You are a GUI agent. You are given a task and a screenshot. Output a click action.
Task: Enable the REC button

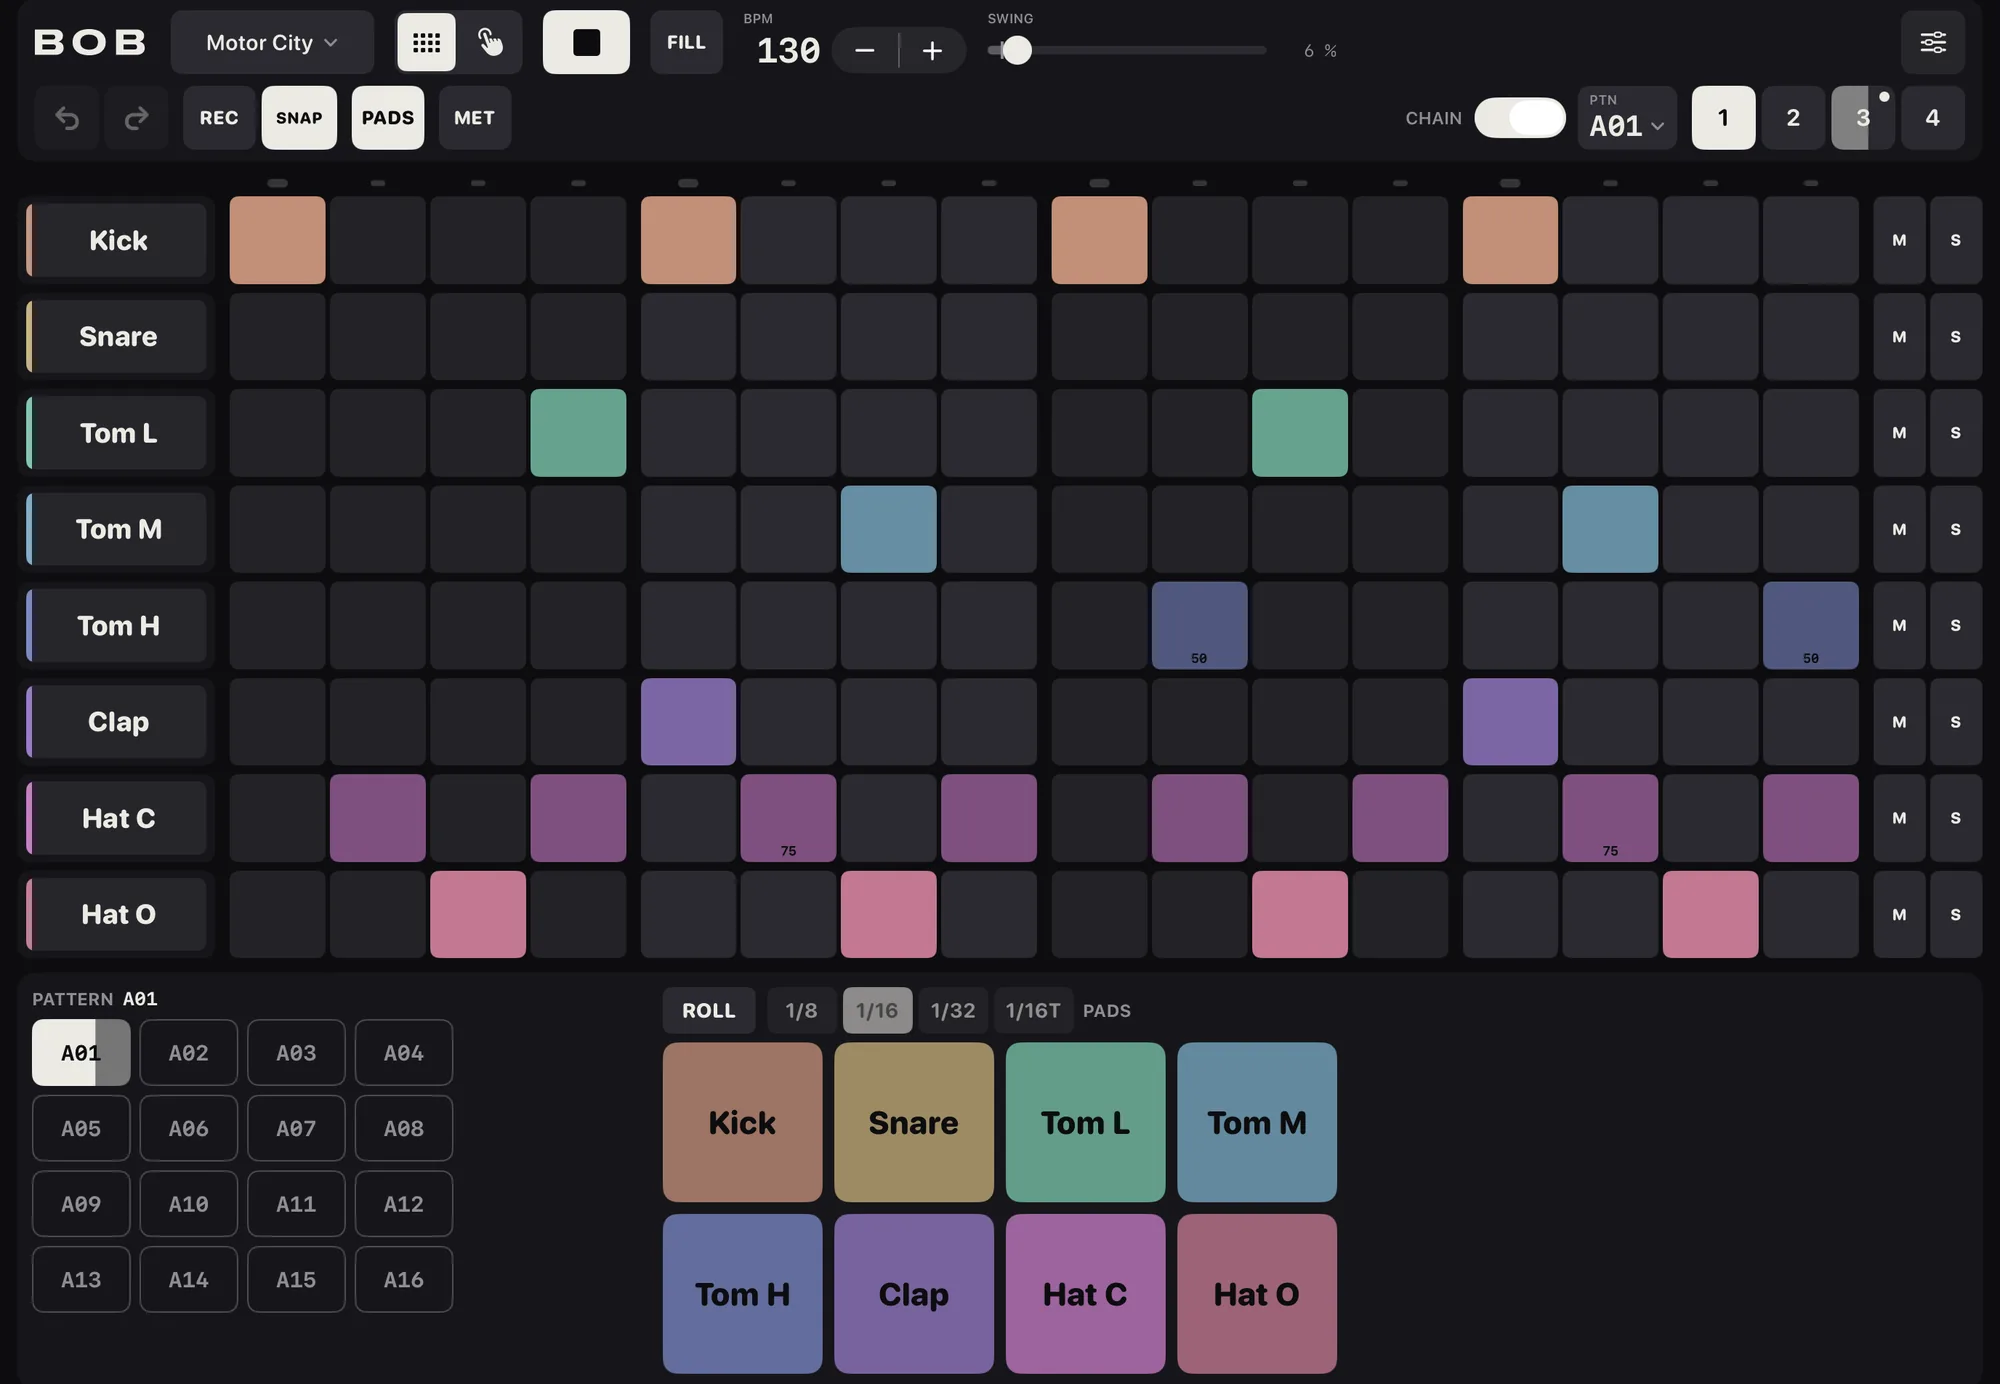(x=219, y=118)
